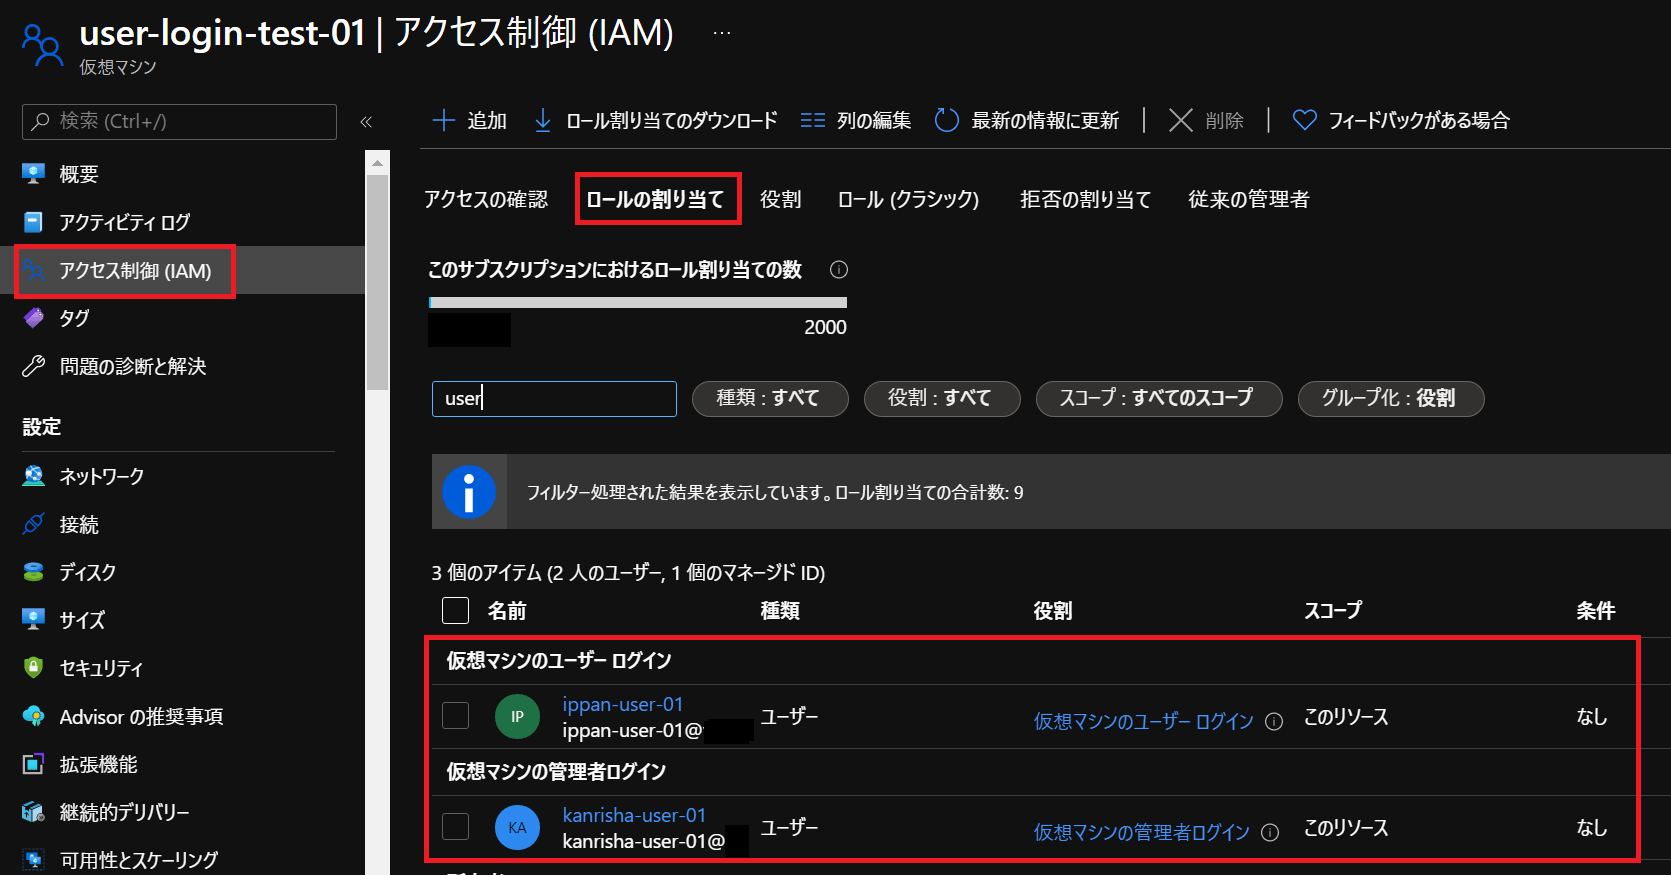This screenshot has width=1671, height=875.
Task: Click the info icon beside ロール割り当ての数
Action: (x=839, y=269)
